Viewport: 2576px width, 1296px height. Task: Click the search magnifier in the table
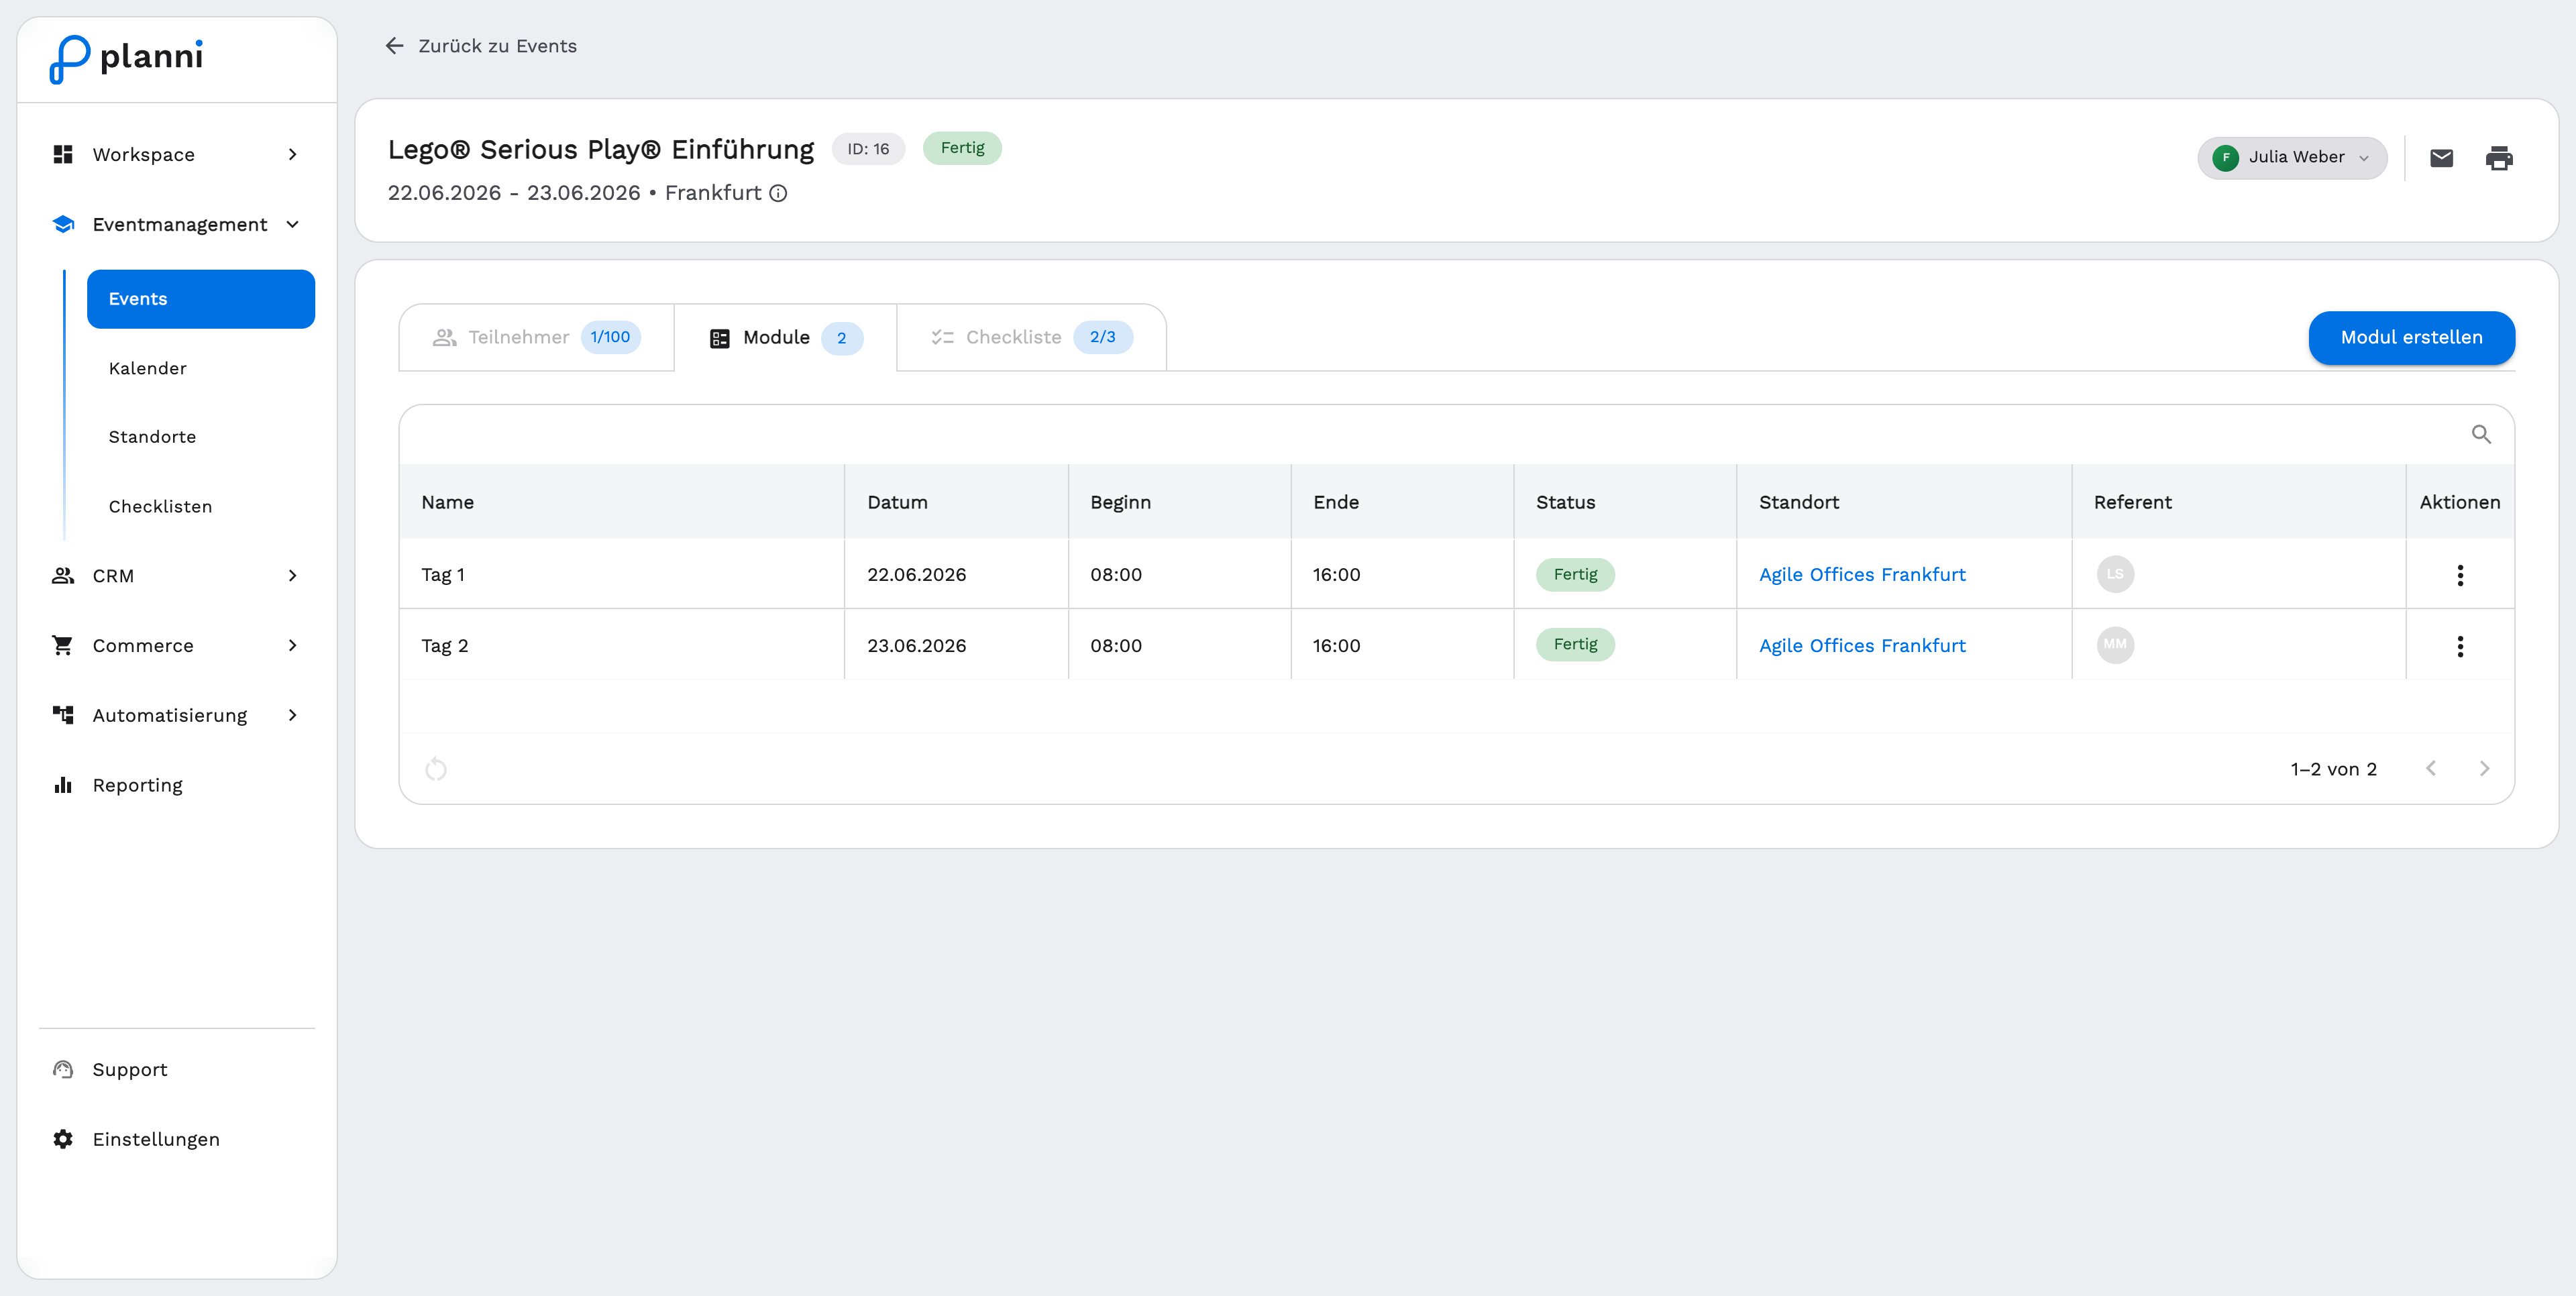click(x=2481, y=434)
